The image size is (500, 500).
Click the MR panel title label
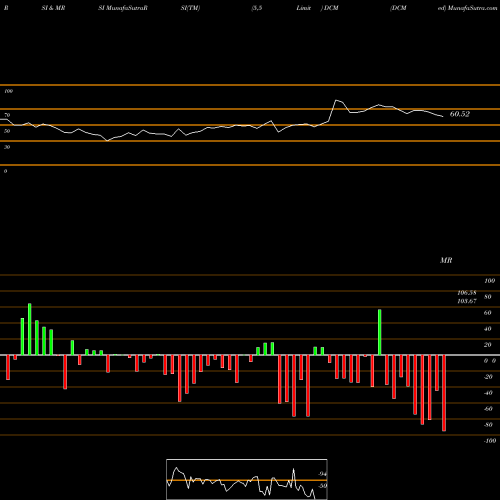[x=446, y=260]
